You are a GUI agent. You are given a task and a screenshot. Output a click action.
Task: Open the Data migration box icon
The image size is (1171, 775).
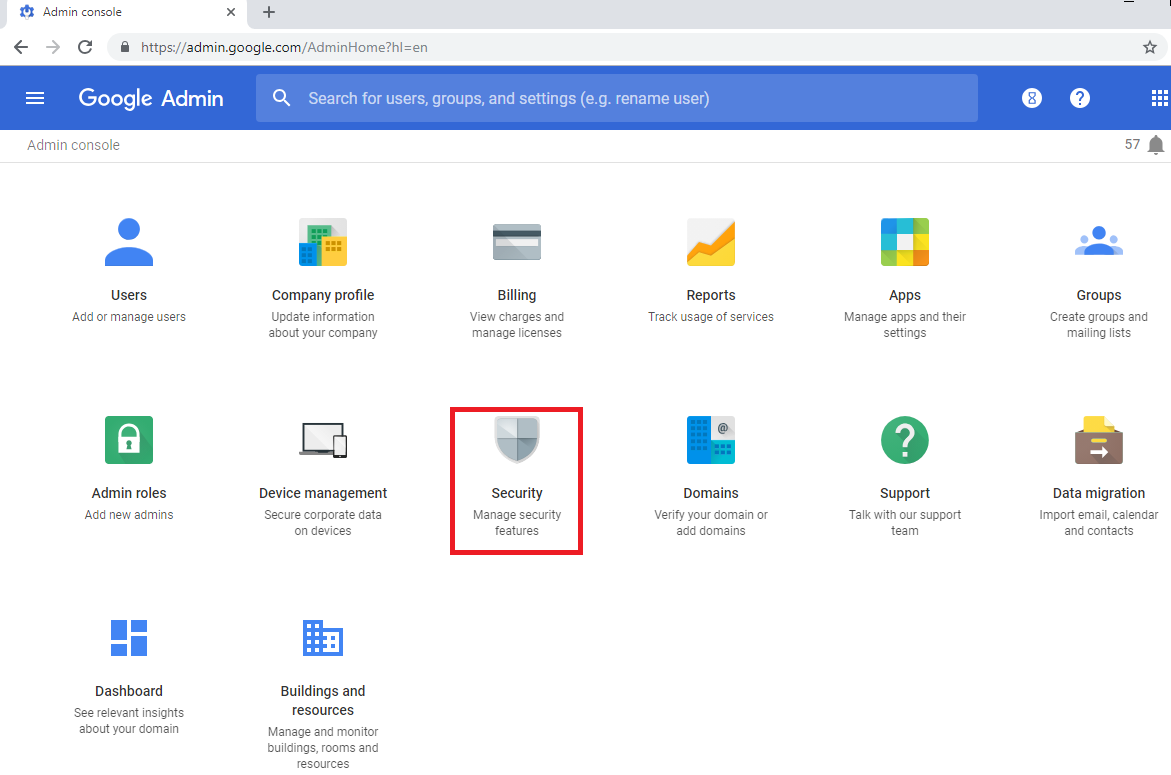[1099, 440]
